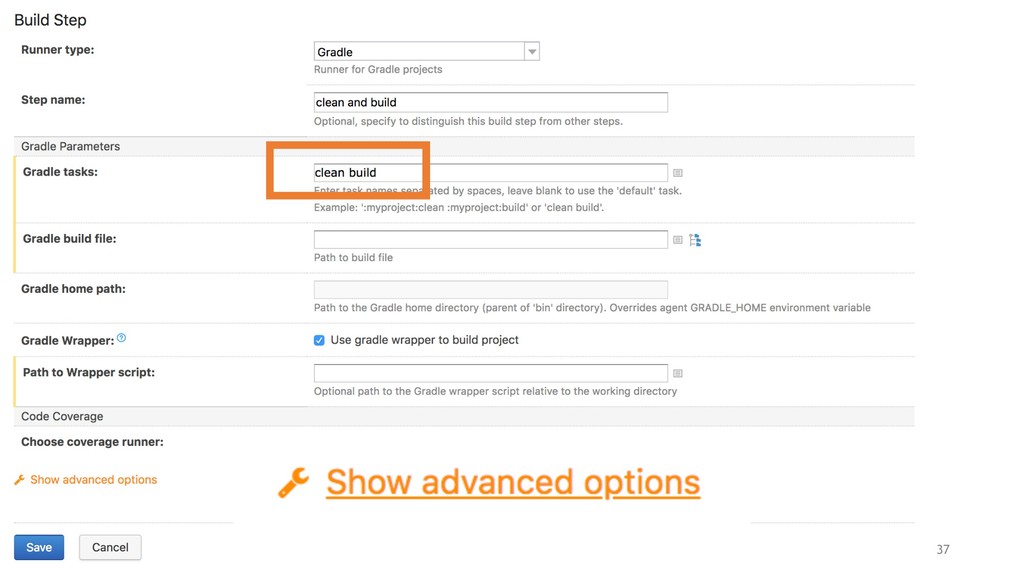Screen dimensions: 1024x576
Task: Click the Use gradle wrapper label text
Action: tap(424, 340)
